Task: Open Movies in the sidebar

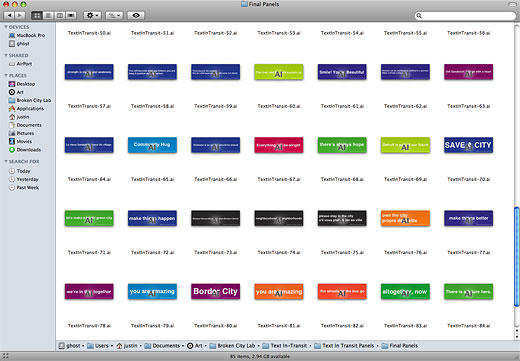Action: [20, 142]
